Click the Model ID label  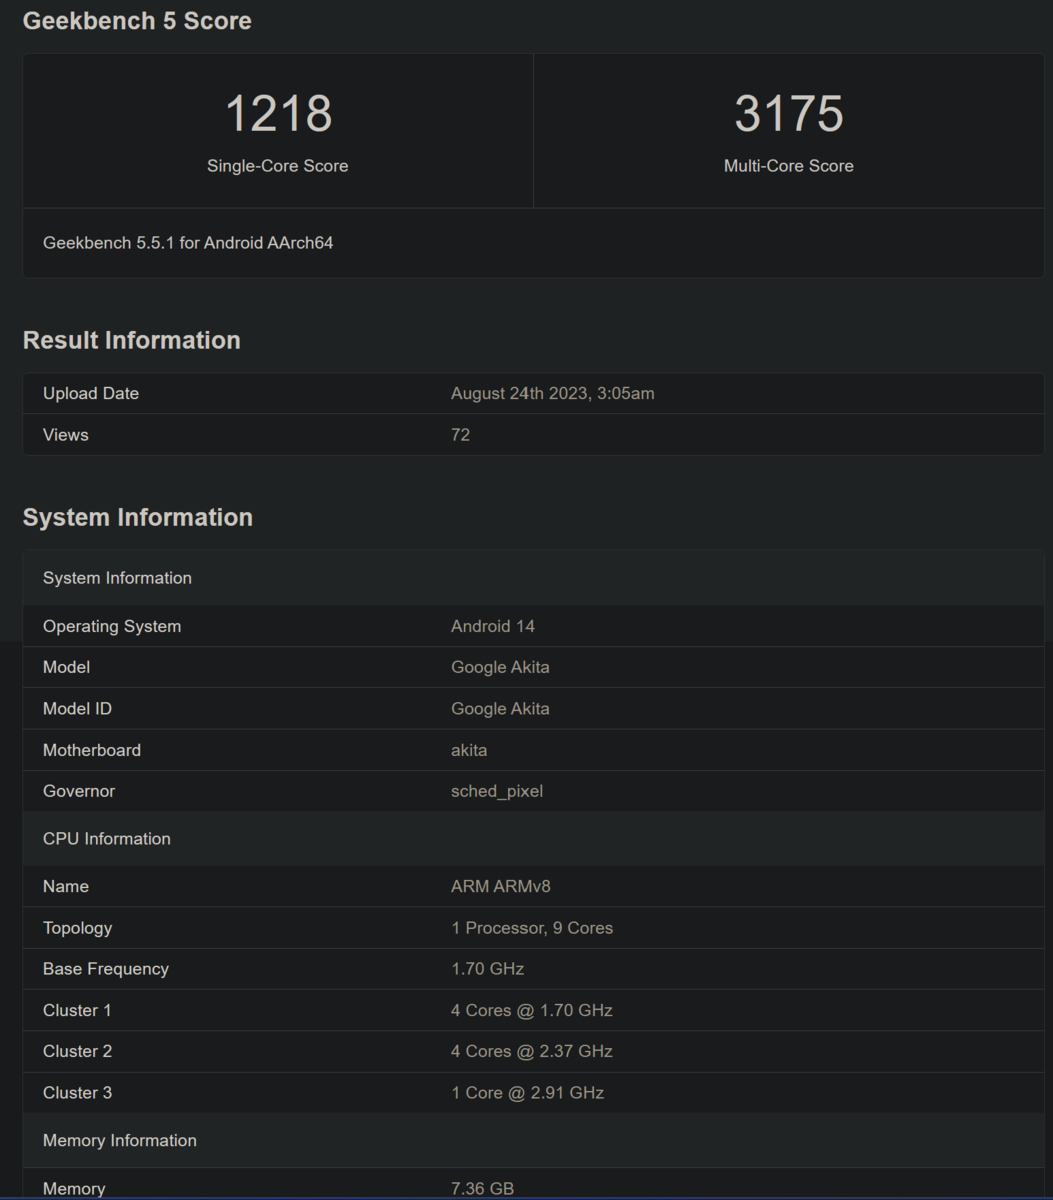pyautogui.click(x=77, y=709)
